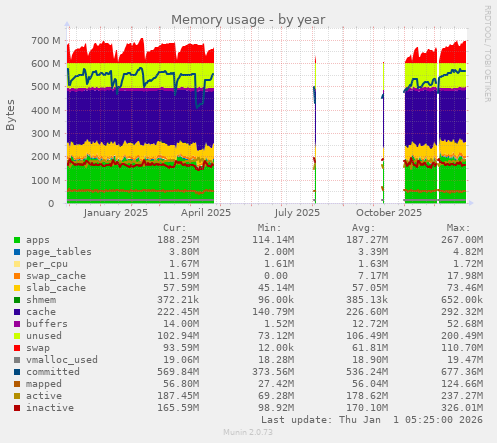This screenshot has height=443, width=497.
Task: Click the 'swap_cache' legend label
Action: click(56, 276)
